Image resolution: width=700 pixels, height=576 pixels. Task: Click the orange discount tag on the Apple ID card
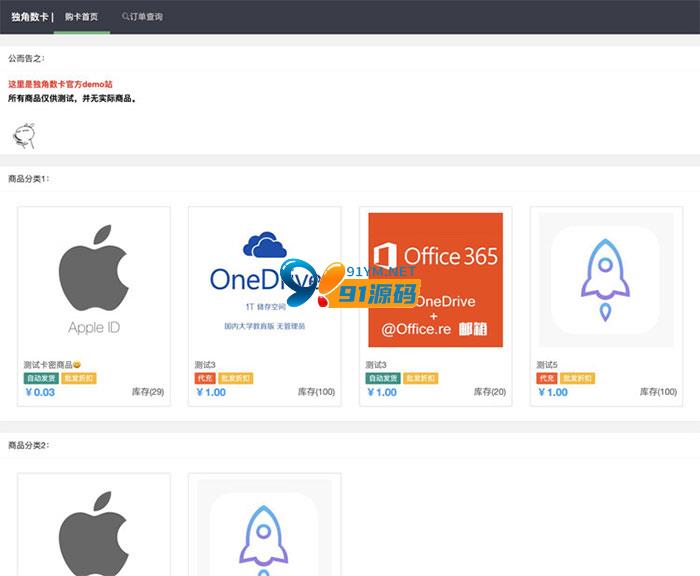coord(79,378)
